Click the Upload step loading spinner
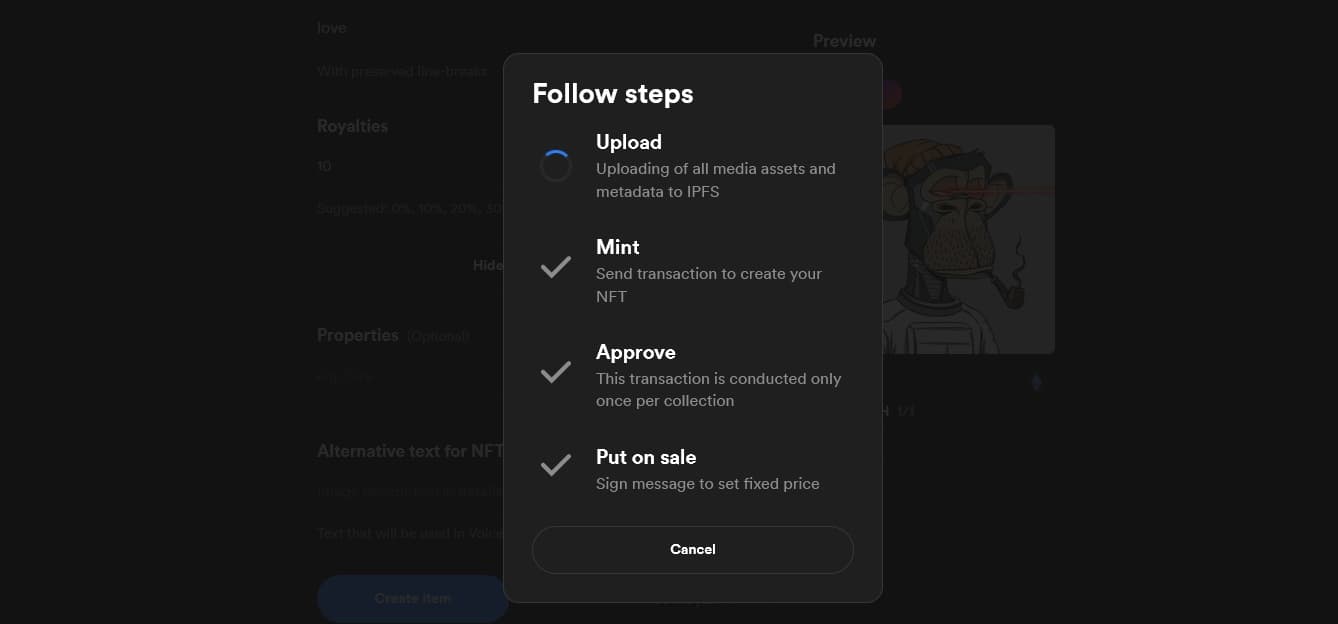This screenshot has width=1338, height=624. pyautogui.click(x=556, y=166)
